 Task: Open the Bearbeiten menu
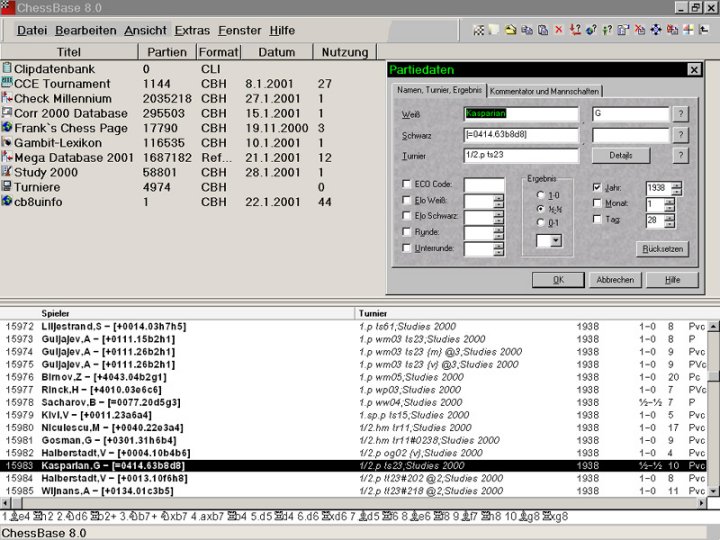pos(86,30)
